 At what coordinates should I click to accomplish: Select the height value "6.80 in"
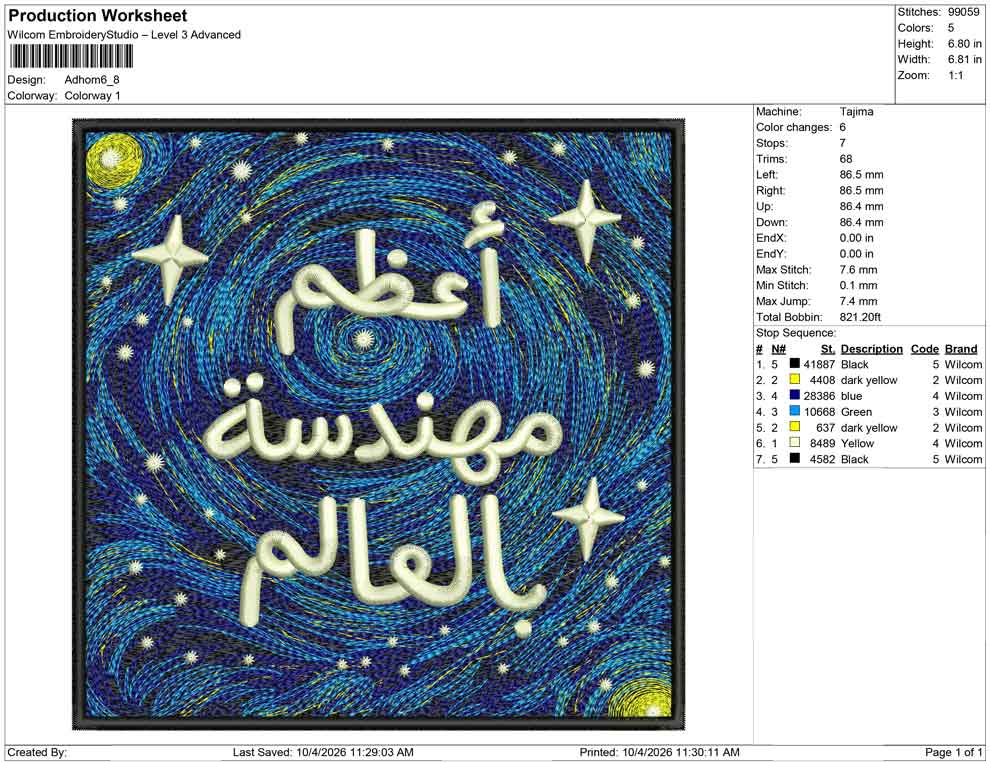tap(965, 44)
